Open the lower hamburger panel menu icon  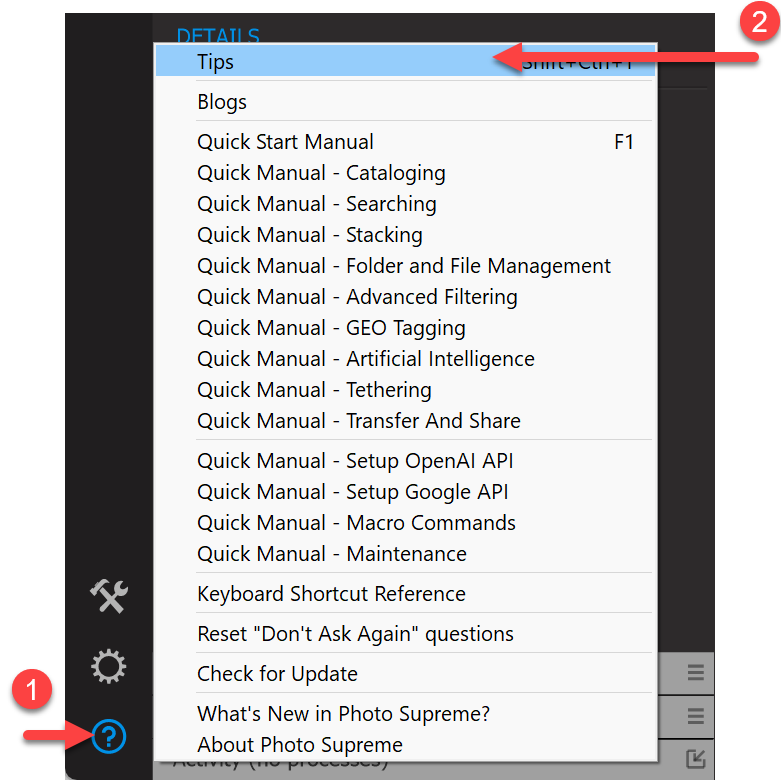[696, 716]
